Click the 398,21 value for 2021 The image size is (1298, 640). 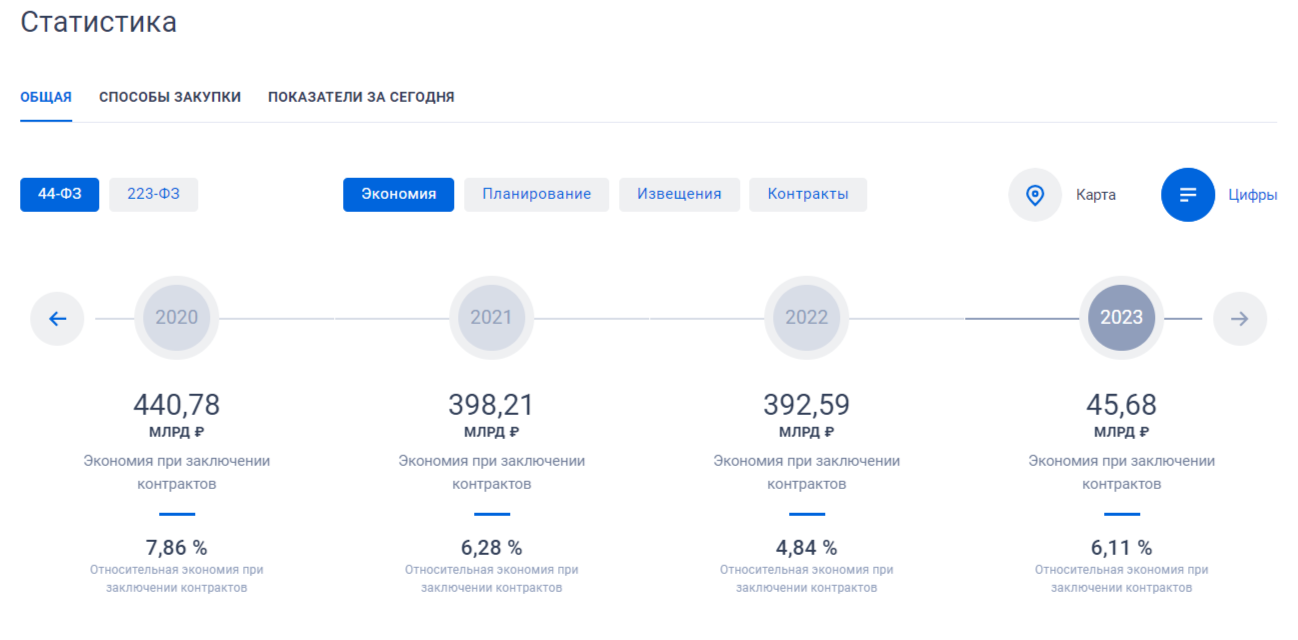pos(492,405)
